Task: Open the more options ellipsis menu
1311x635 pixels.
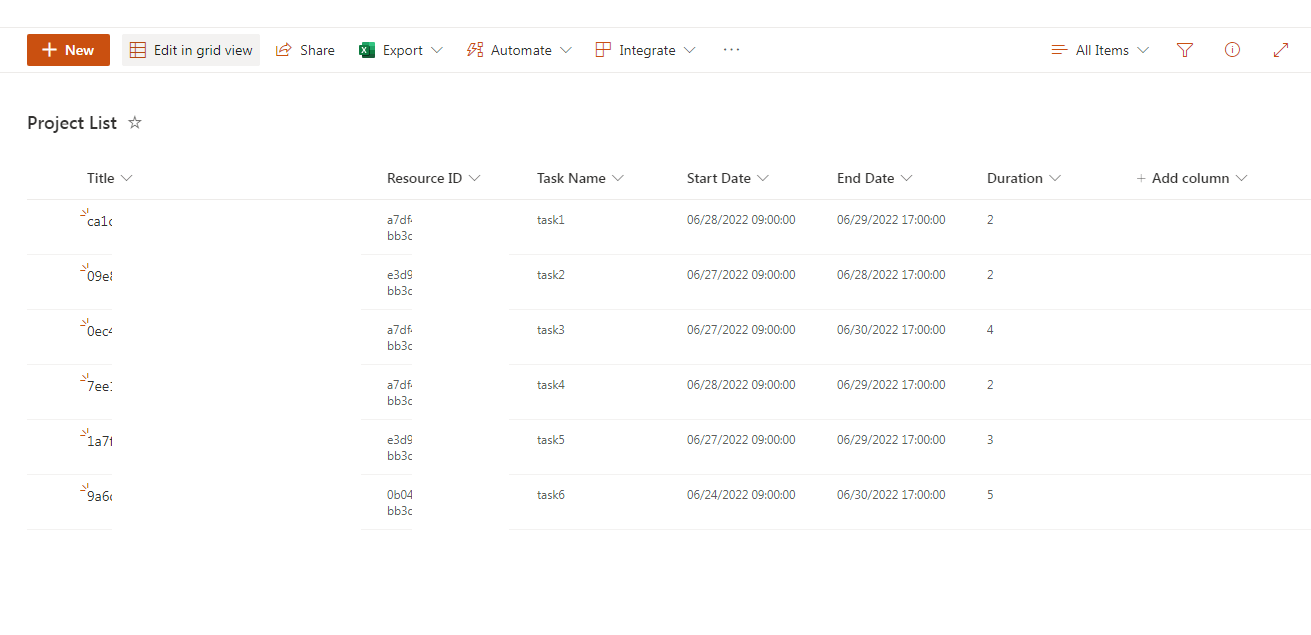Action: click(x=731, y=50)
